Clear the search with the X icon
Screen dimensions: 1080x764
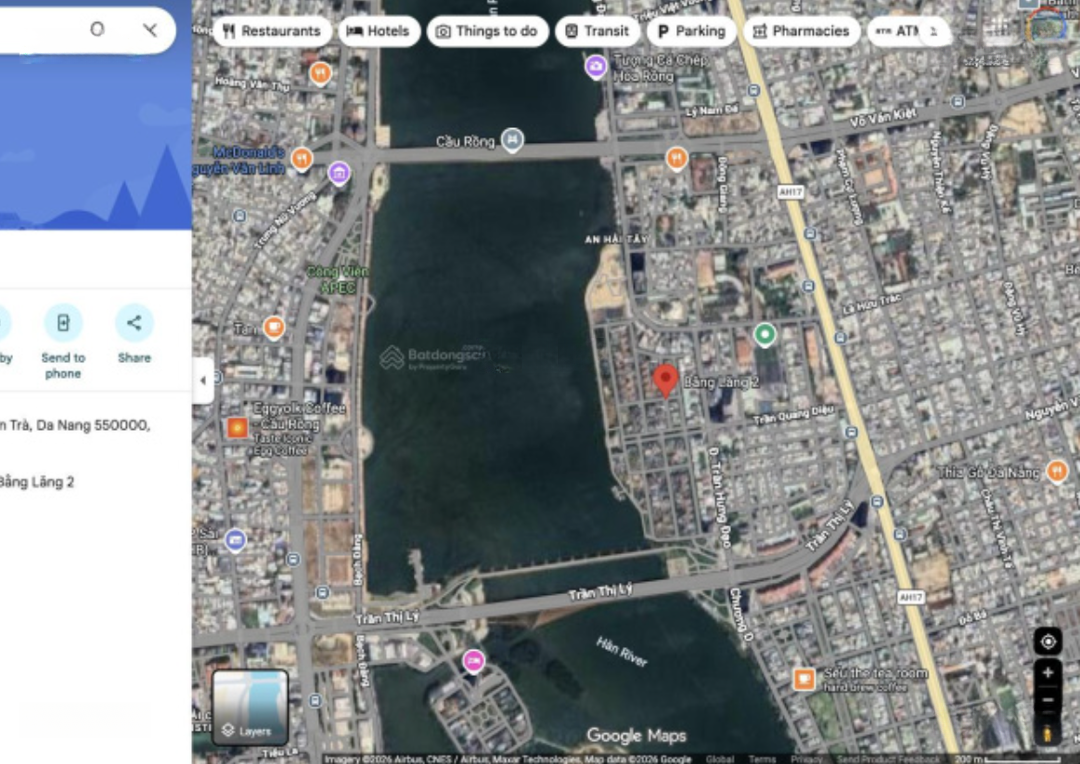[150, 30]
